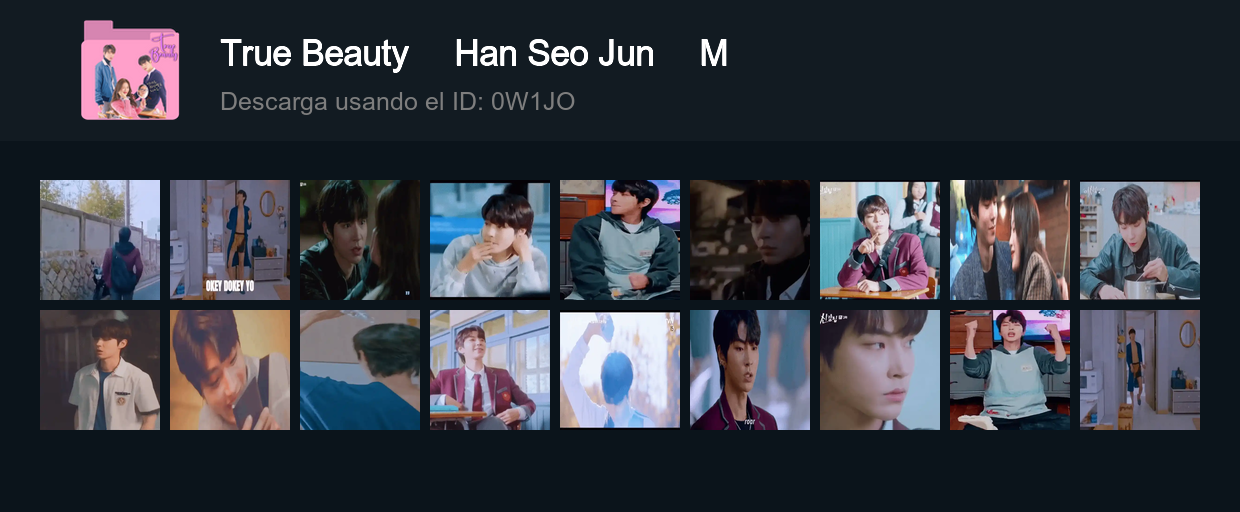Open thumbnail of couple facing each other in dark
This screenshot has width=1240, height=512.
[360, 240]
